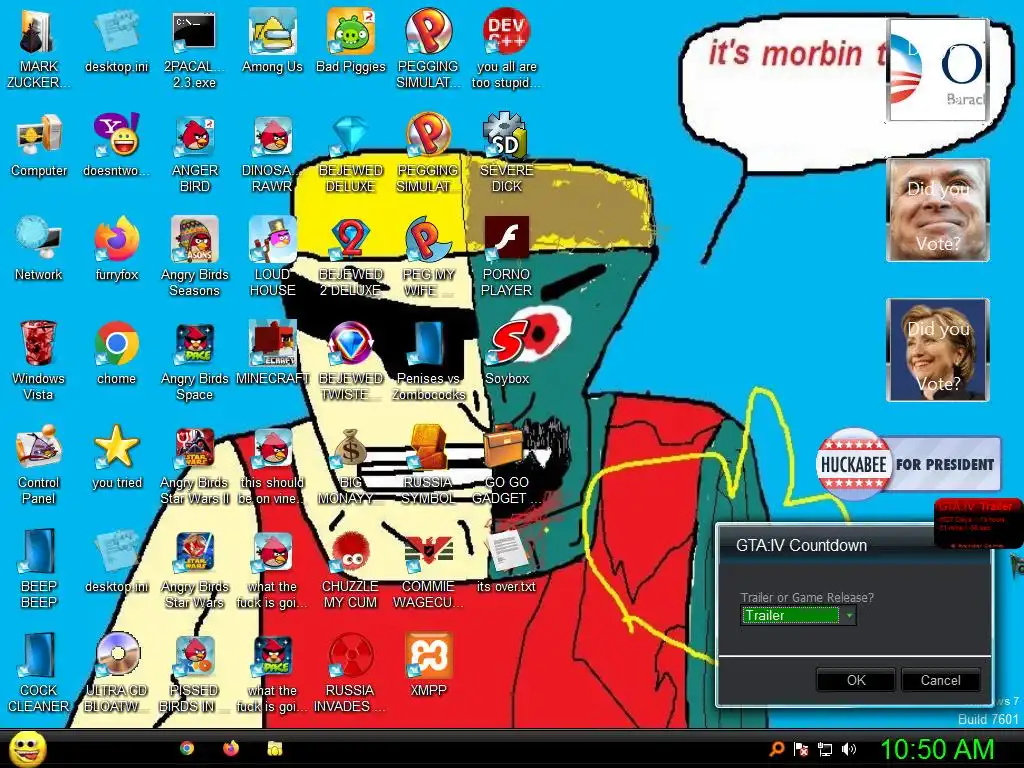The width and height of the screenshot is (1024, 768).
Task: Click the red GTA:IV Trailer countdown gadget
Action: 978,524
